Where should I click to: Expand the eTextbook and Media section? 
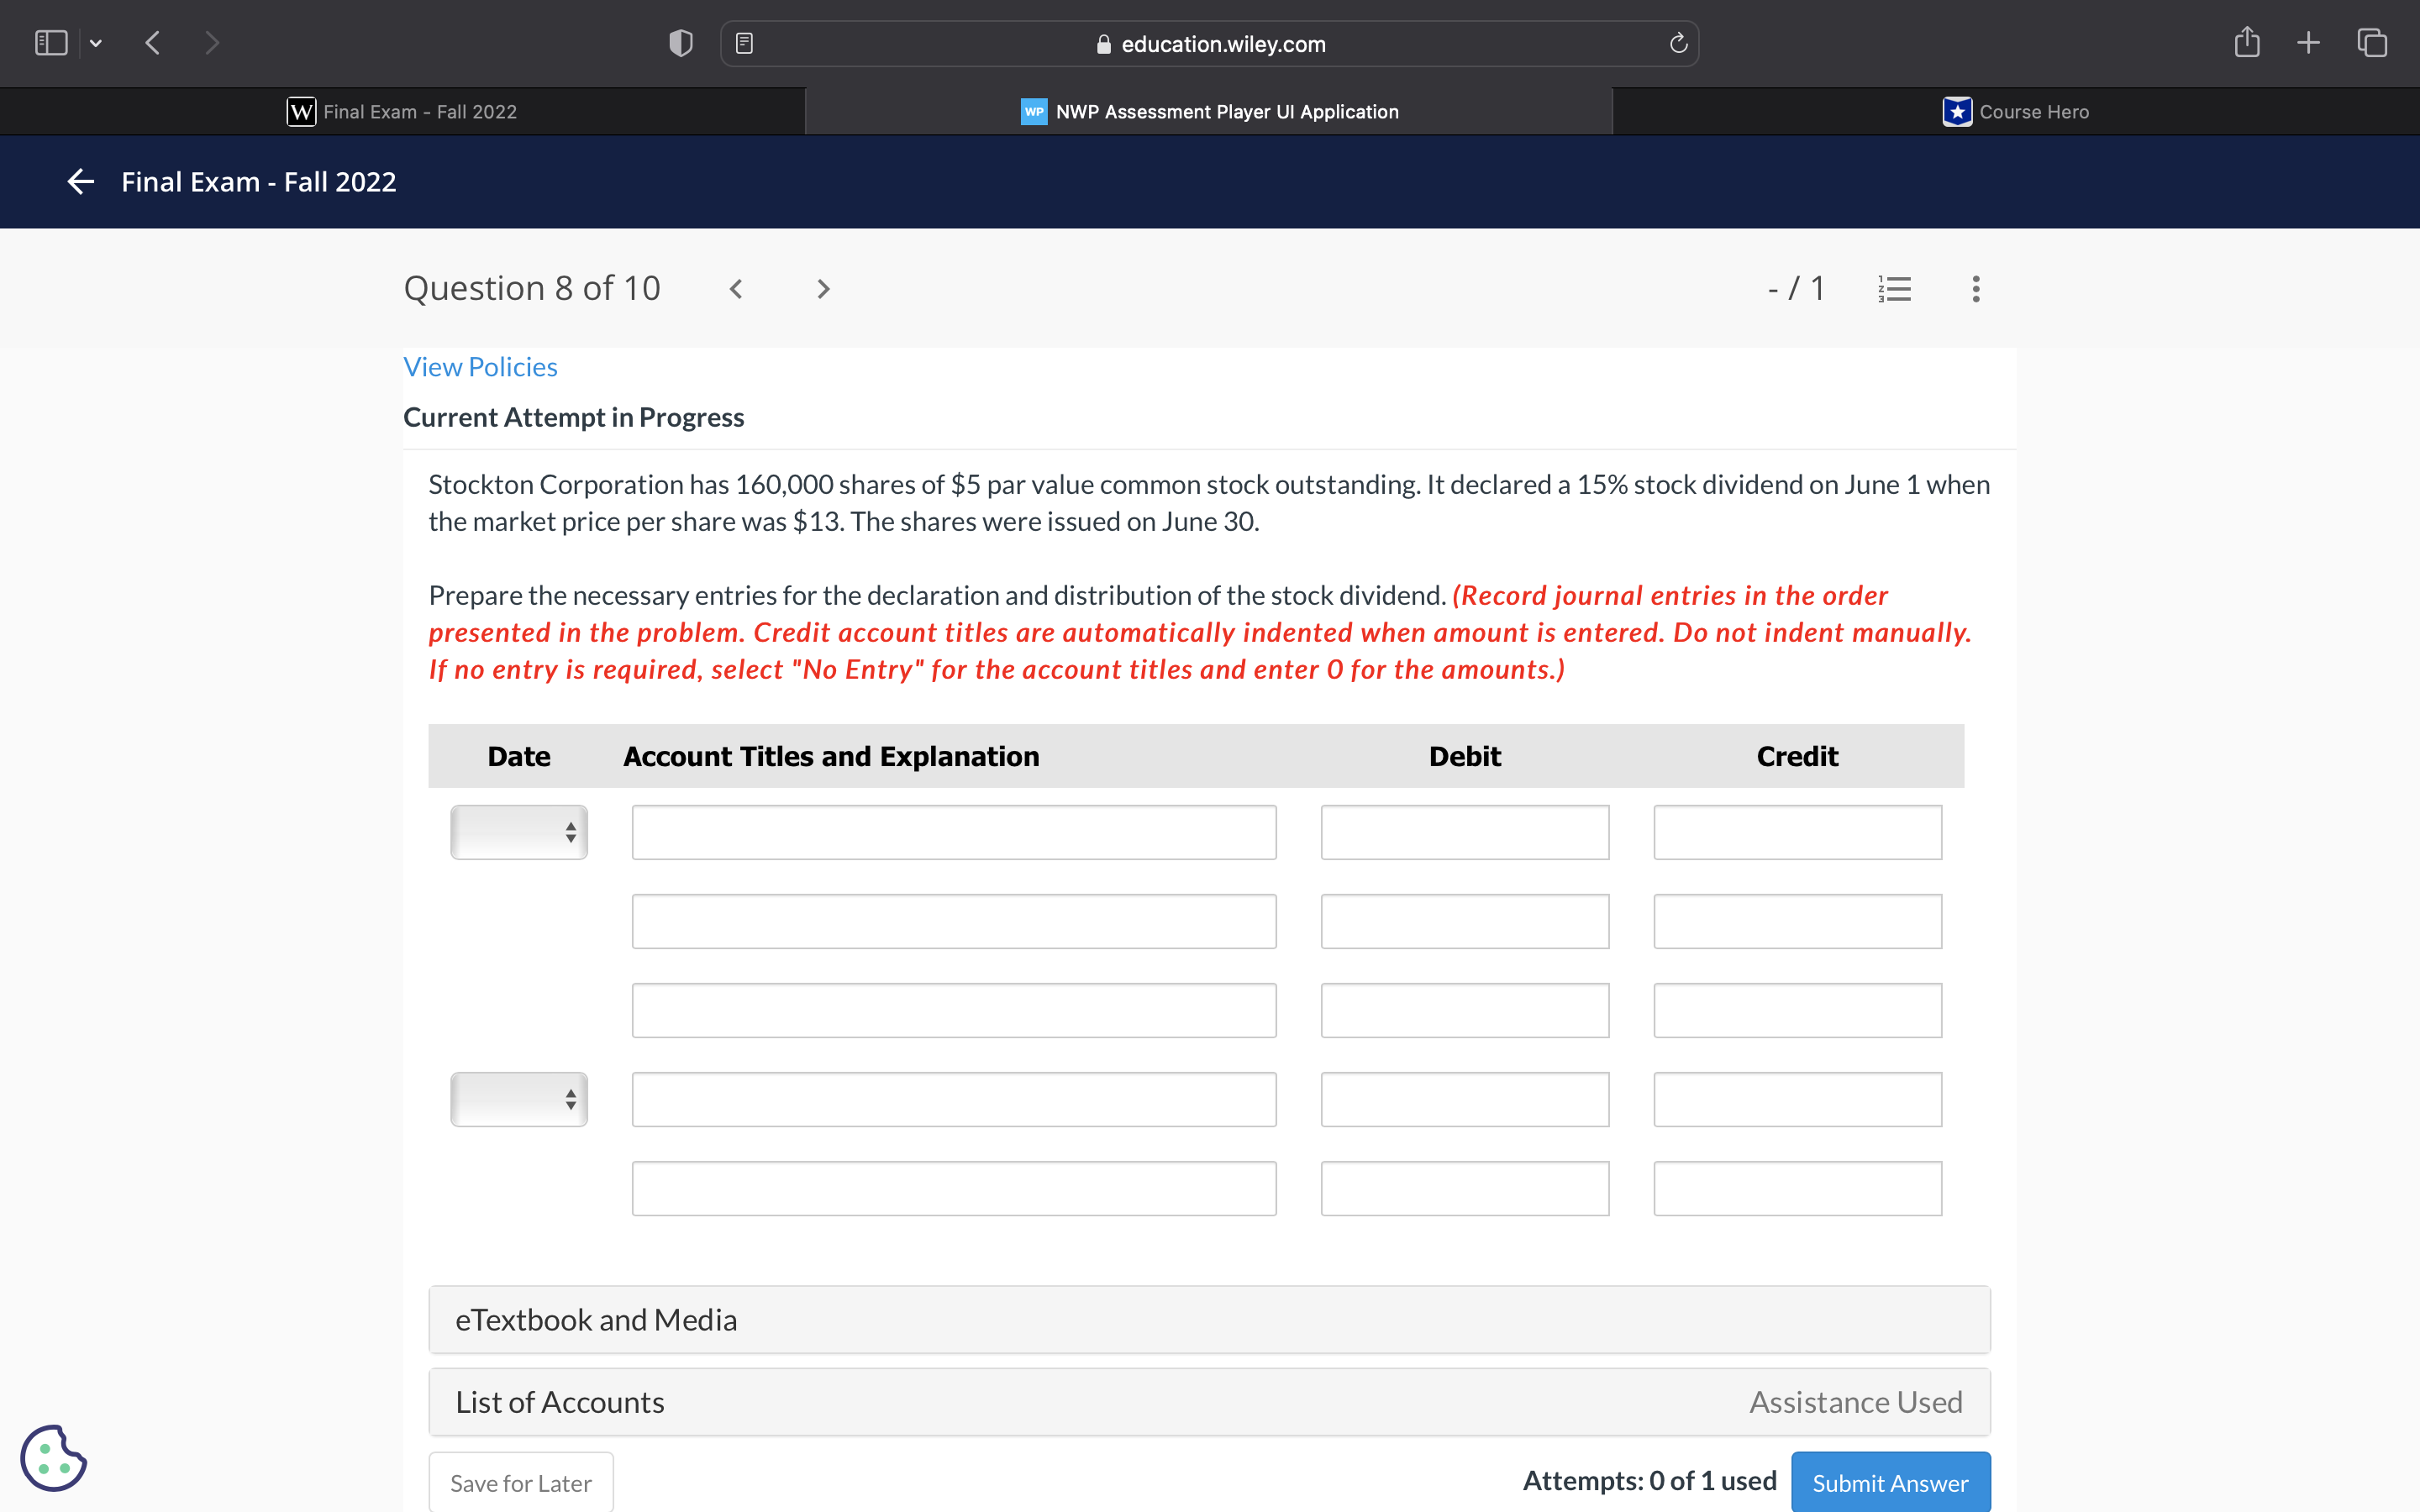[1209, 1320]
